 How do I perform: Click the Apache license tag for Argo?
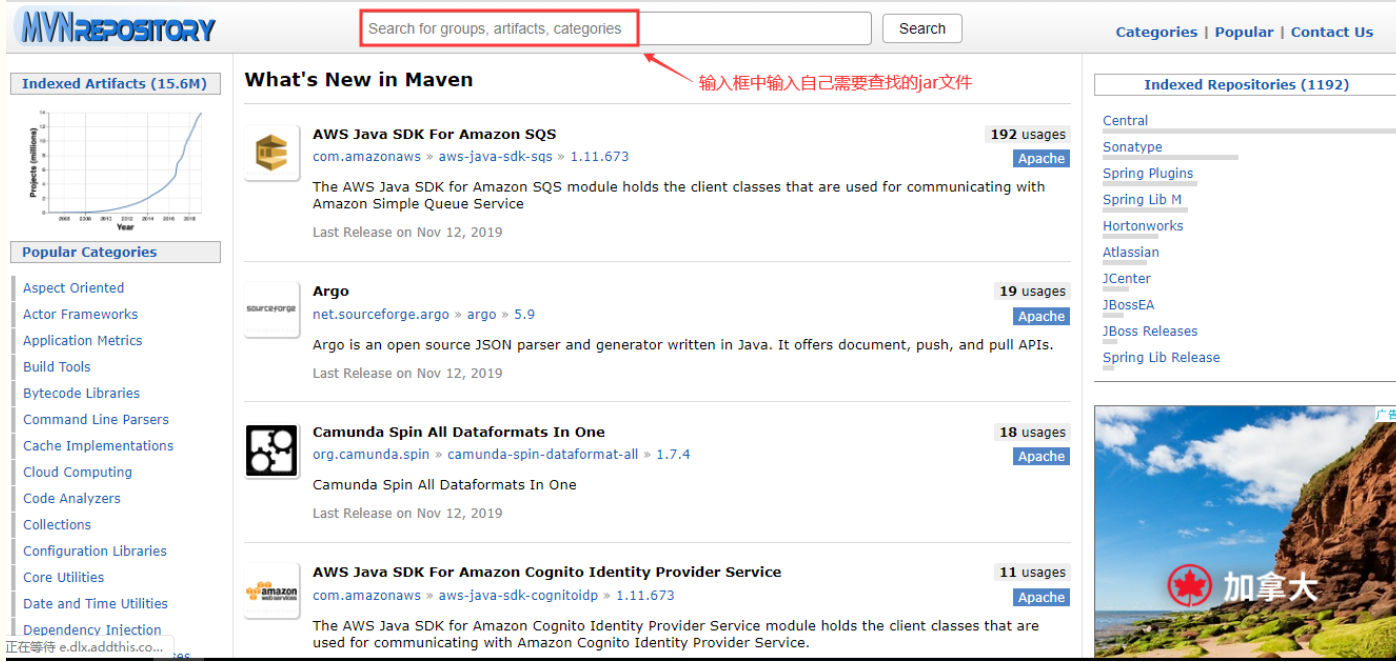click(1041, 316)
